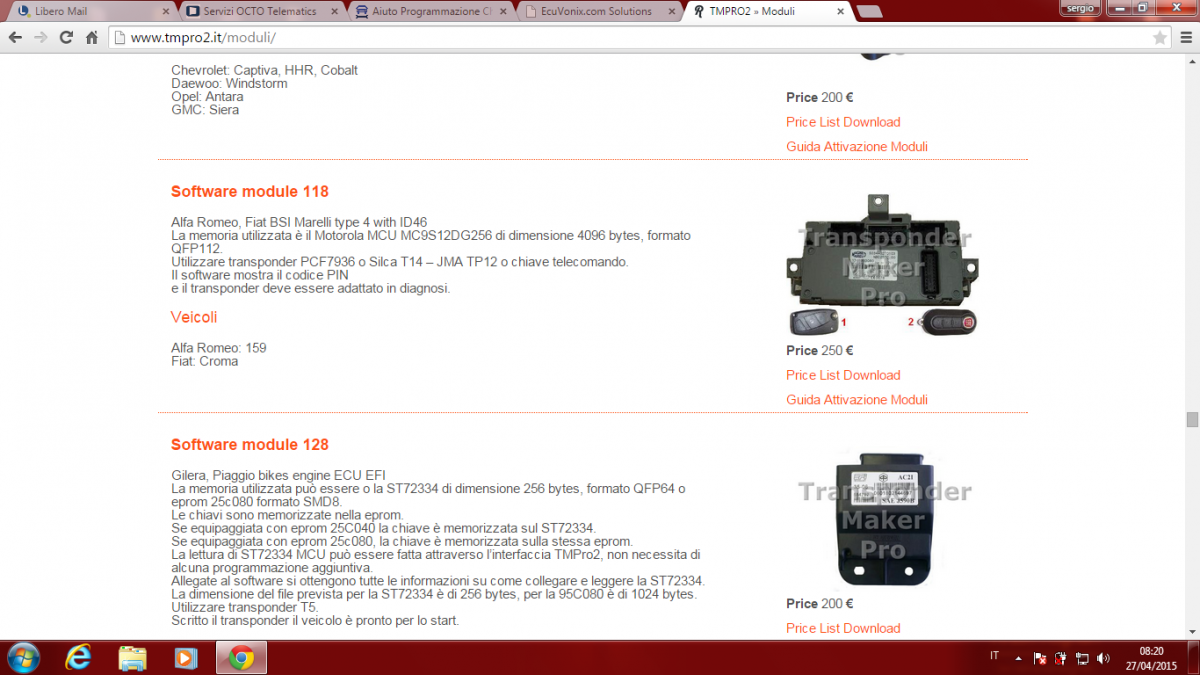Open the network tray icon

tap(1082, 658)
